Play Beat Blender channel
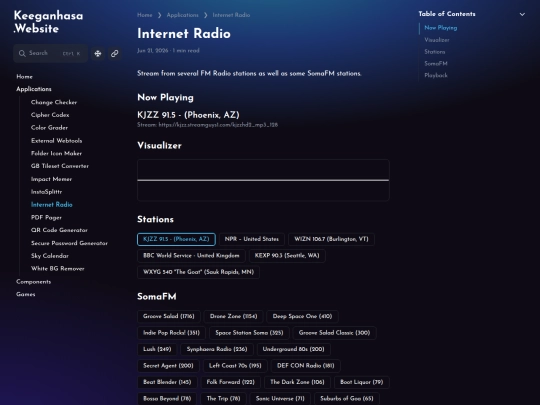Image resolution: width=540 pixels, height=405 pixels. click(167, 382)
